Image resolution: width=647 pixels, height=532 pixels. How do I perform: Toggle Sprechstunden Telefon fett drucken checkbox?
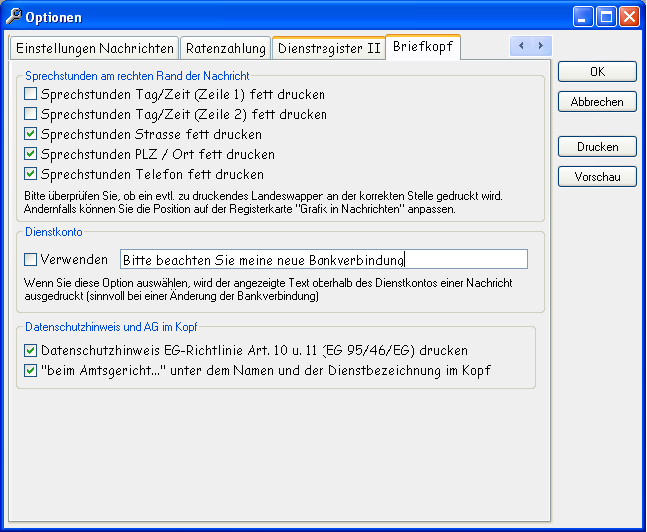coord(31,175)
